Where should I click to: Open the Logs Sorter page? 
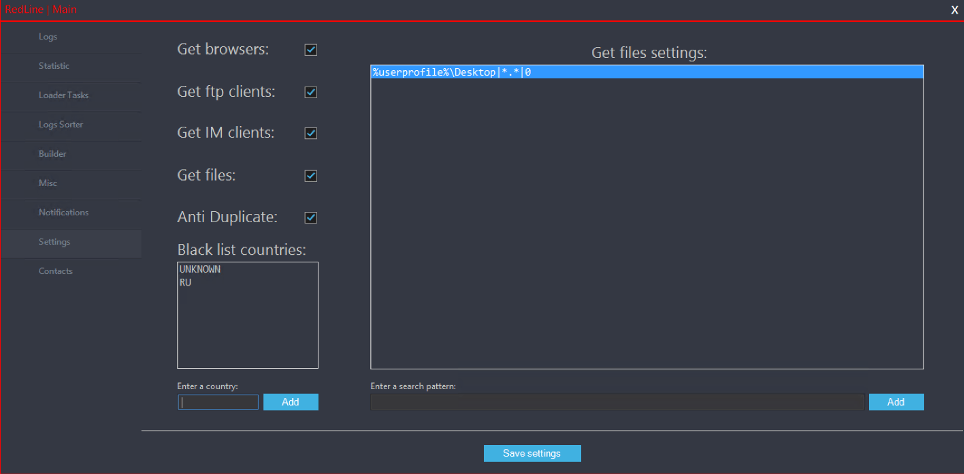click(x=61, y=125)
